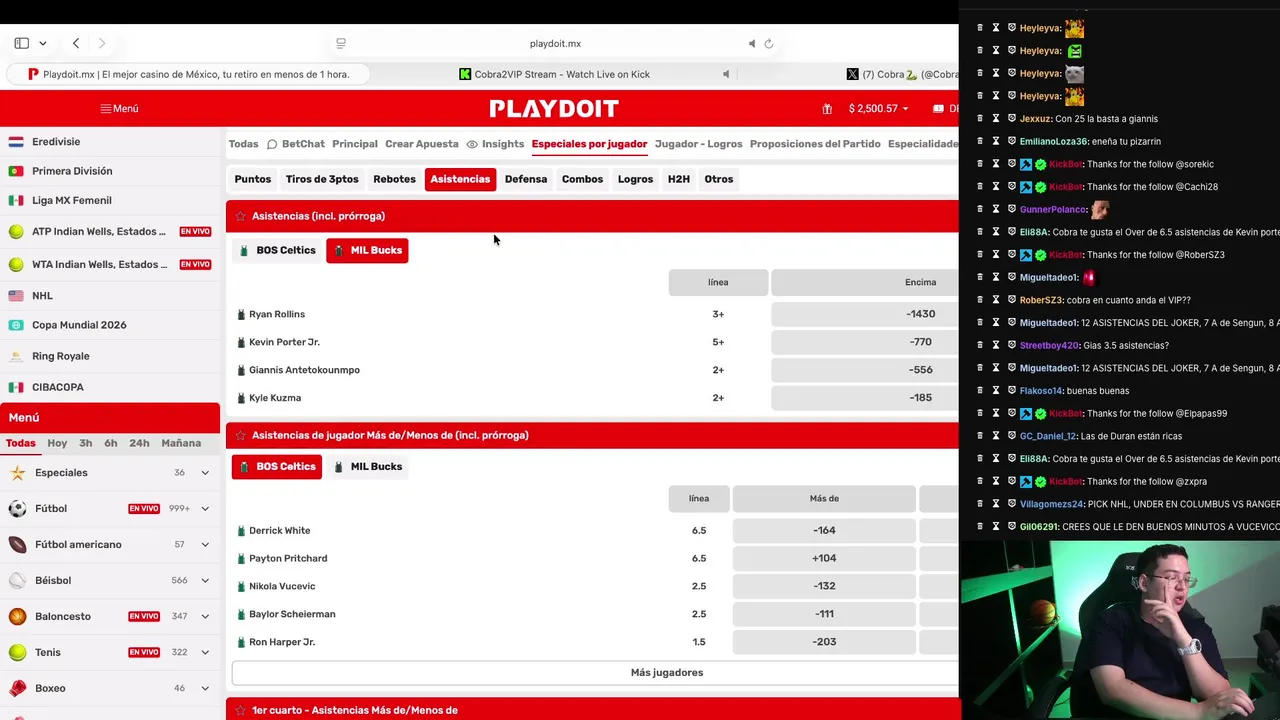Viewport: 1280px width, 720px height.
Task: Switch to the Crear Apuesta tab
Action: [422, 144]
